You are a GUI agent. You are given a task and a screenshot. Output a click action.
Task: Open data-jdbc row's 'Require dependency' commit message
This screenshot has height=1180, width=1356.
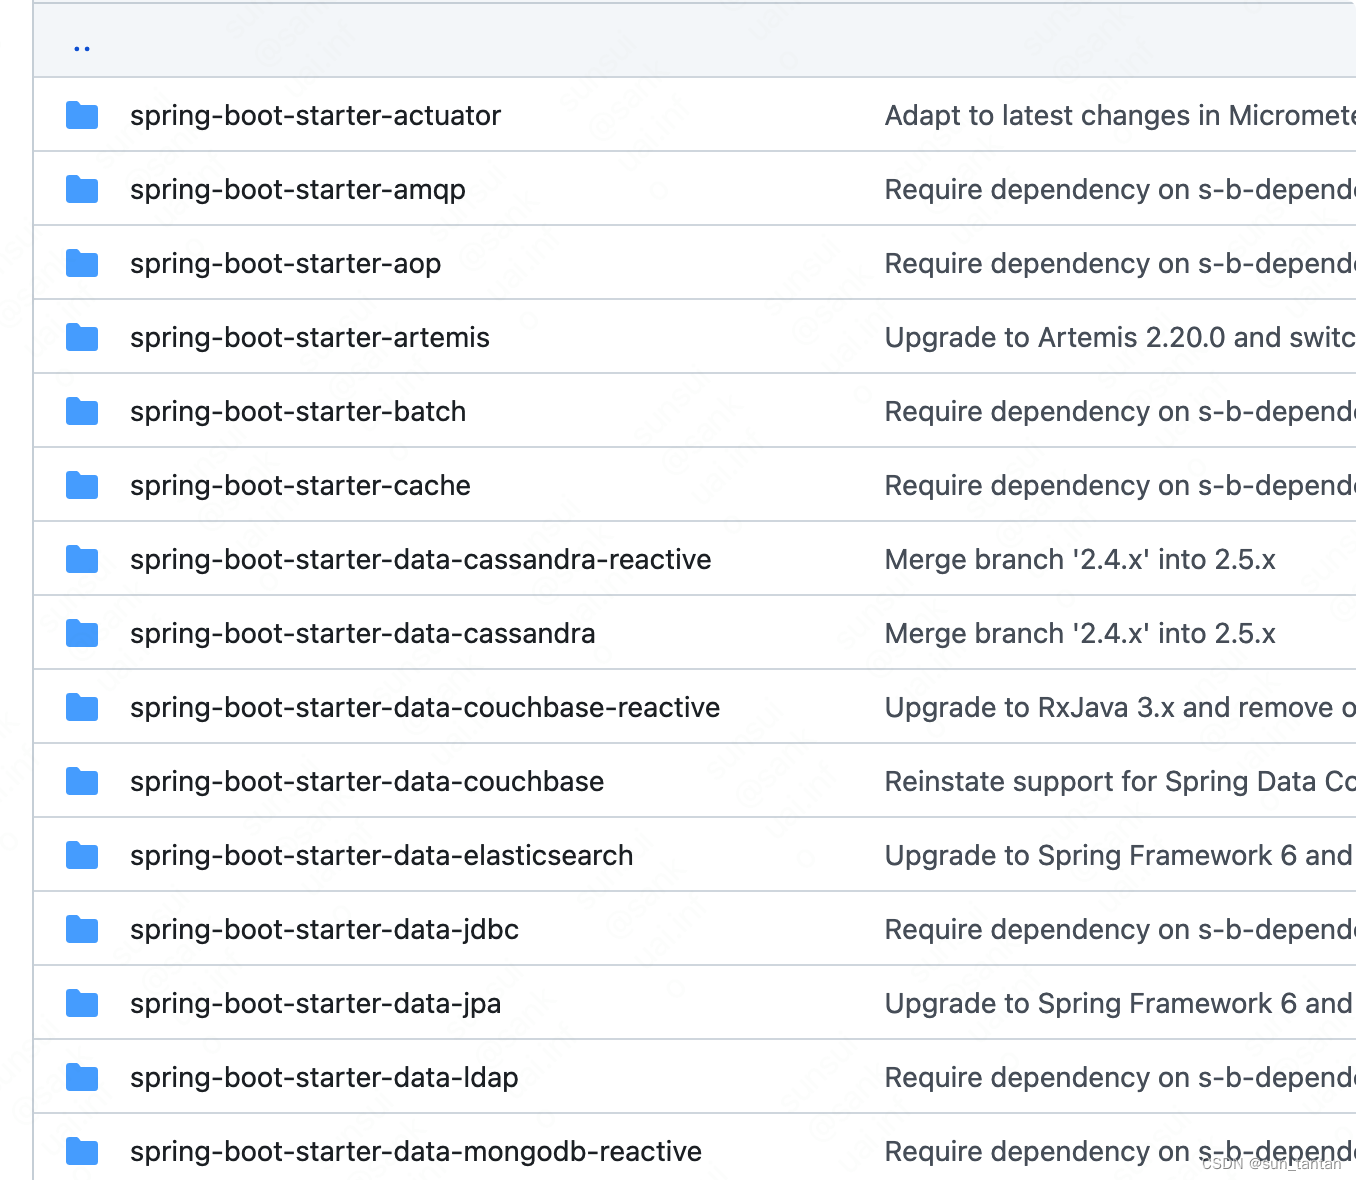tap(1120, 930)
